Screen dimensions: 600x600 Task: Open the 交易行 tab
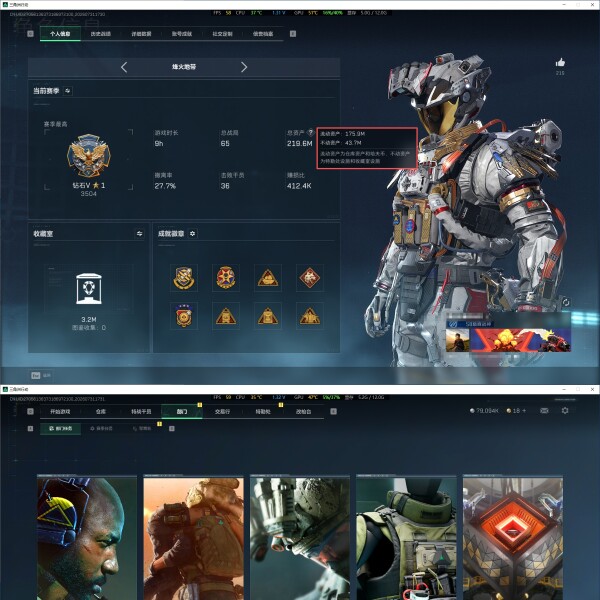pos(222,411)
